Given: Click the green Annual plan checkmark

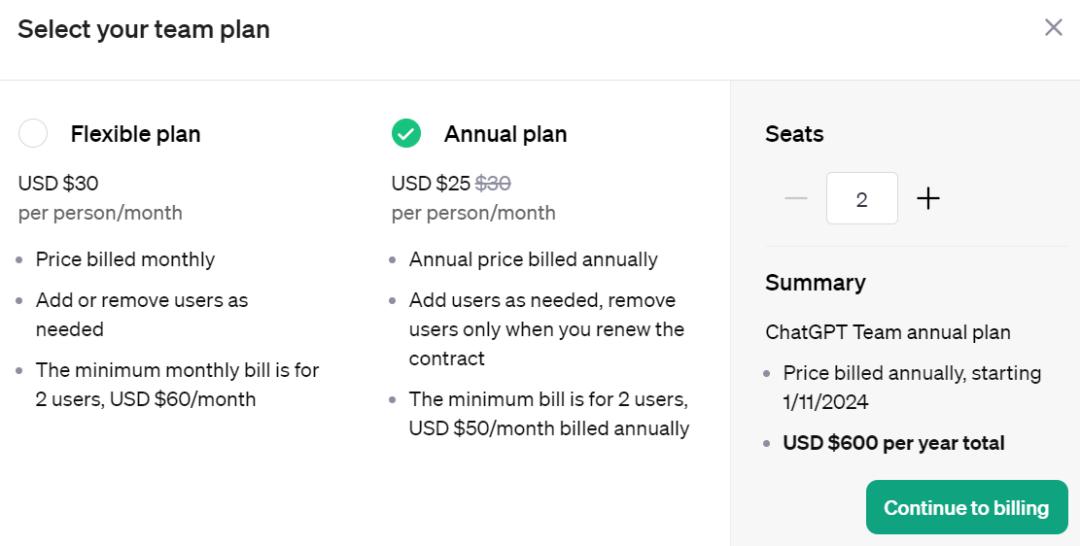Looking at the screenshot, I should point(406,133).
